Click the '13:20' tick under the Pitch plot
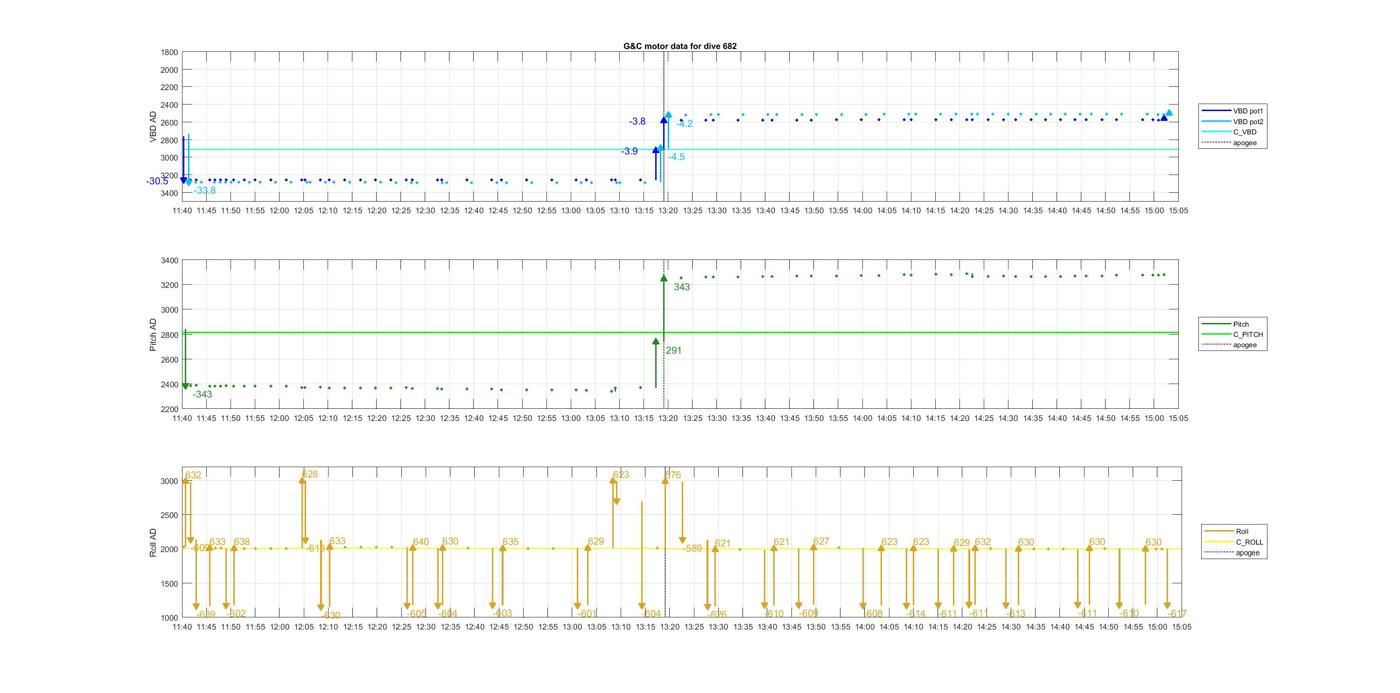 tap(669, 418)
